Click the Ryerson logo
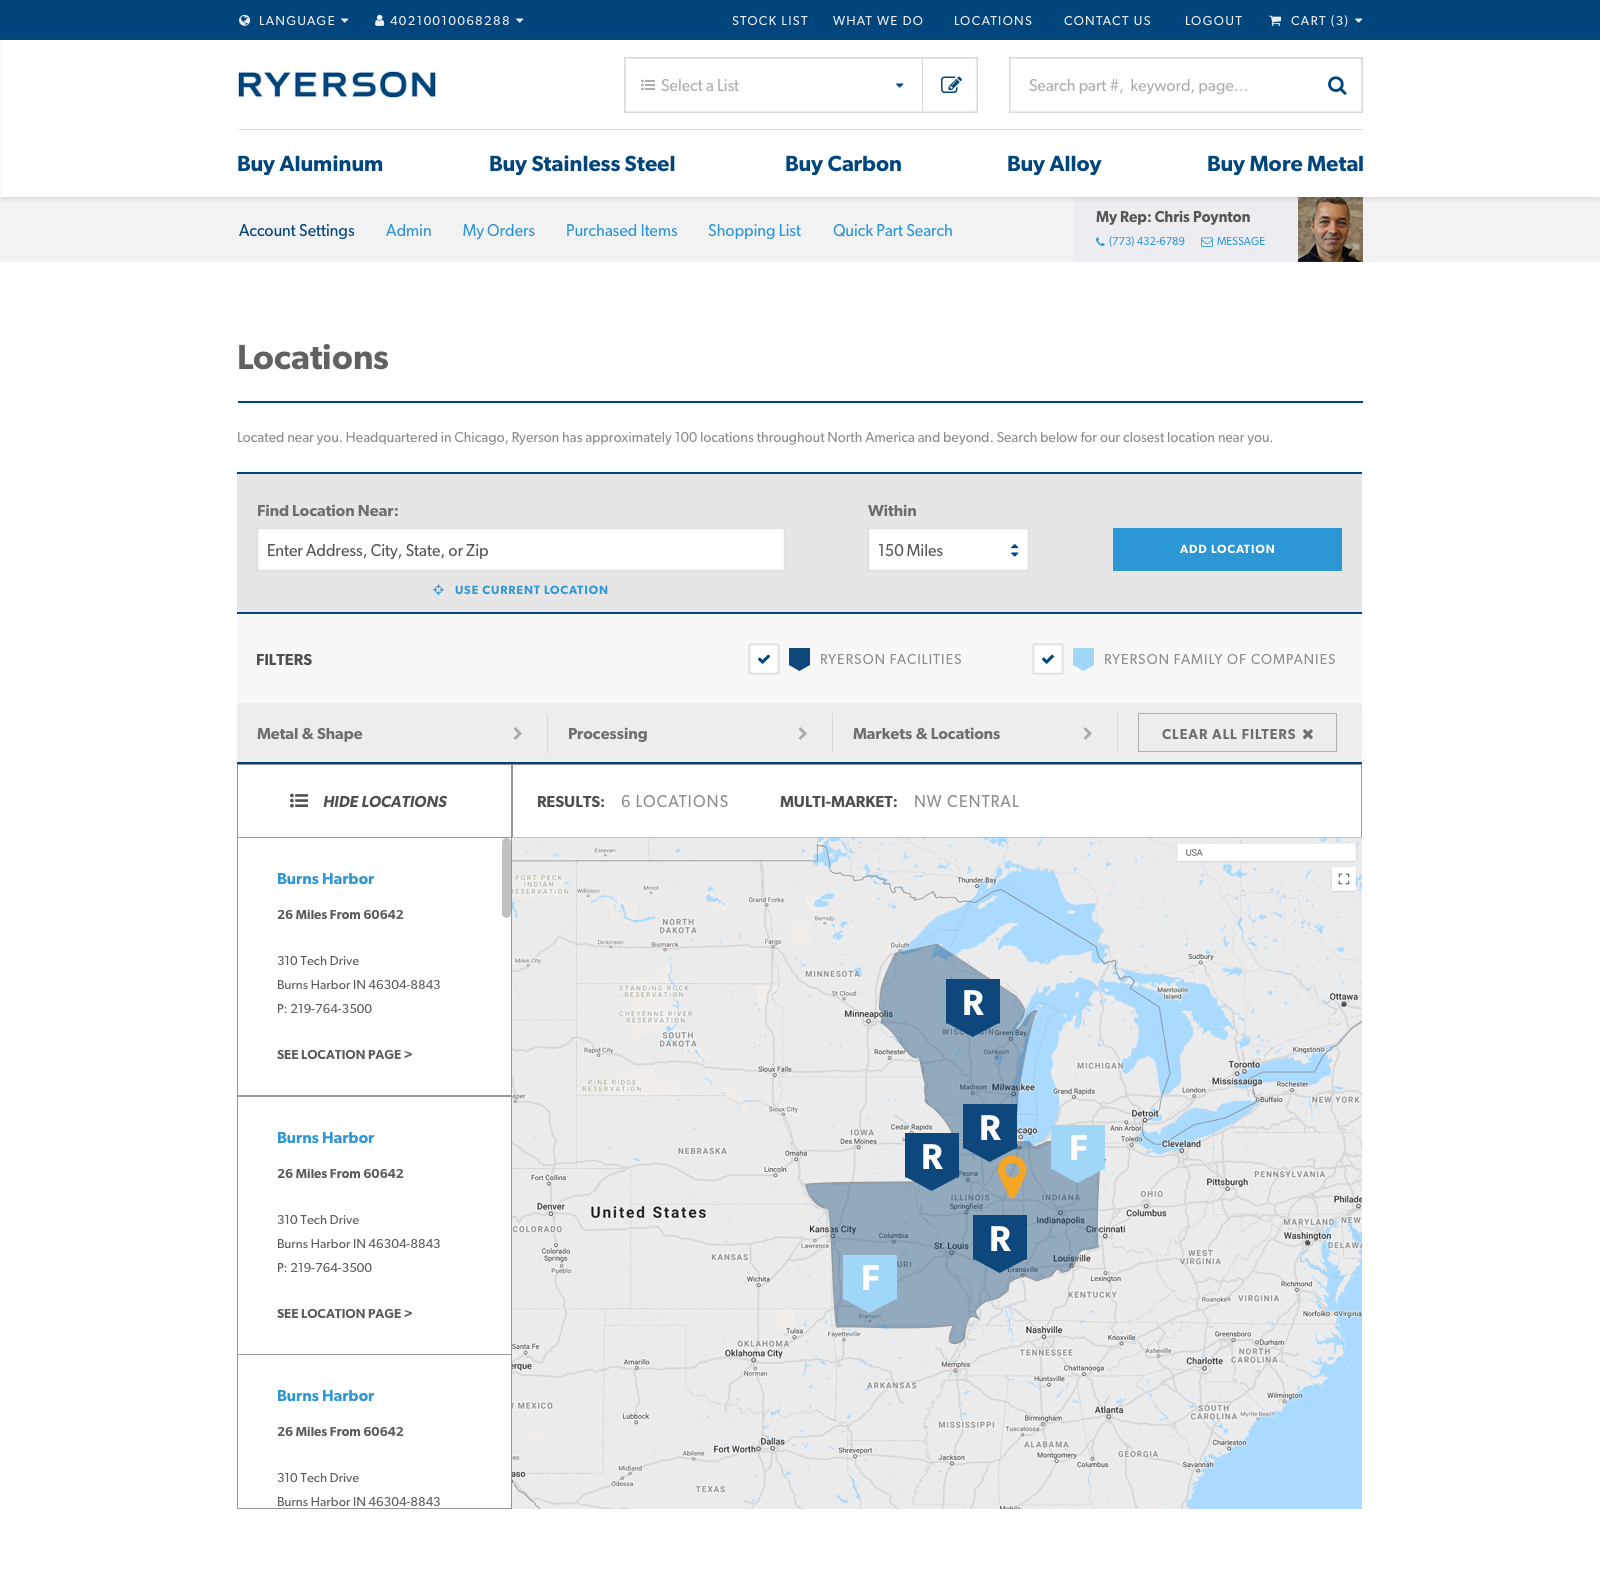 click(x=337, y=85)
